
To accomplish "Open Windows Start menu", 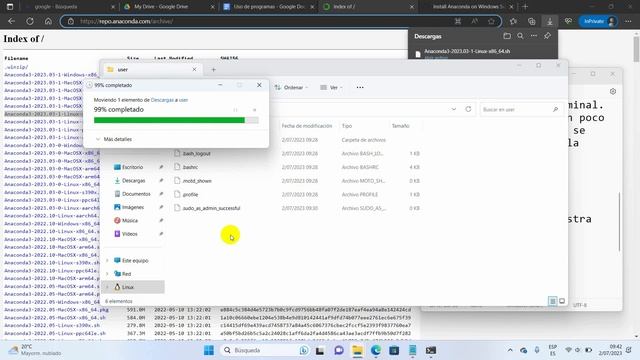I will [x=209, y=350].
